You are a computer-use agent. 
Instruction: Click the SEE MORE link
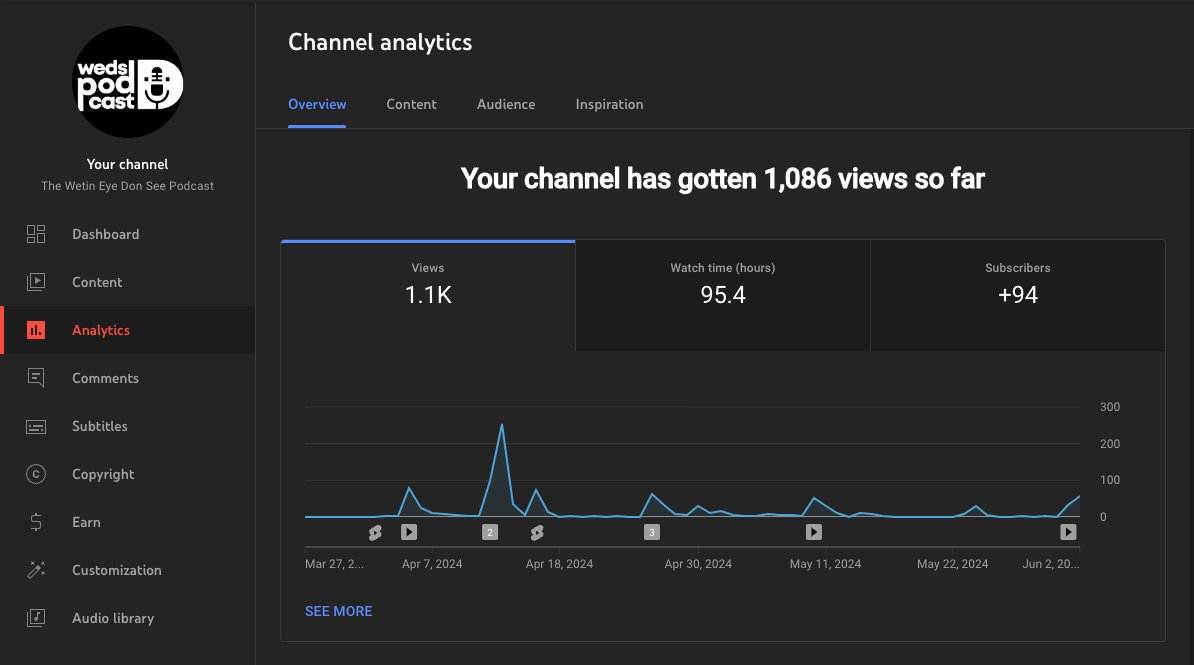coord(338,611)
